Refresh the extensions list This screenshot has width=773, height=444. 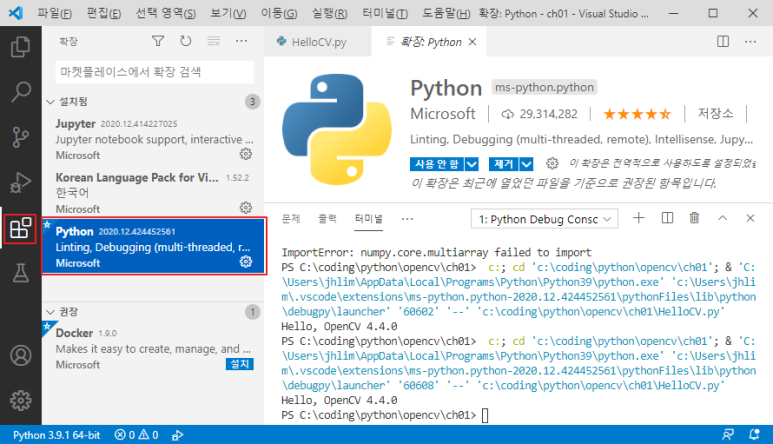[185, 41]
